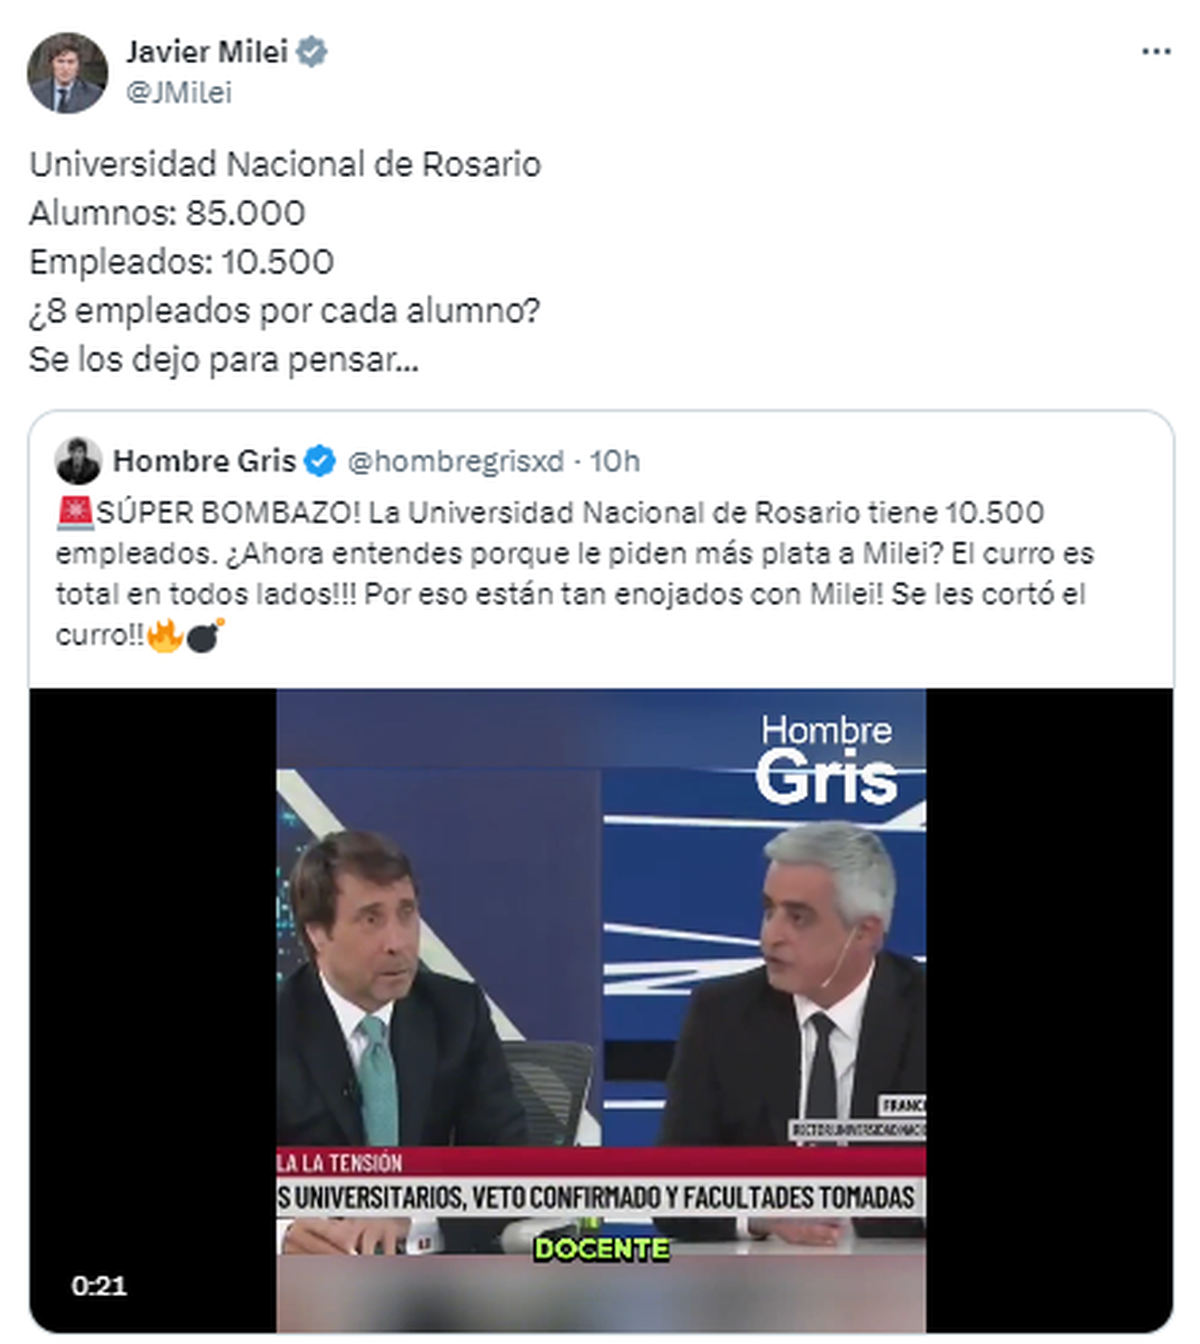Open the three-dot more options menu
This screenshot has width=1200, height=1344.
[x=1156, y=52]
